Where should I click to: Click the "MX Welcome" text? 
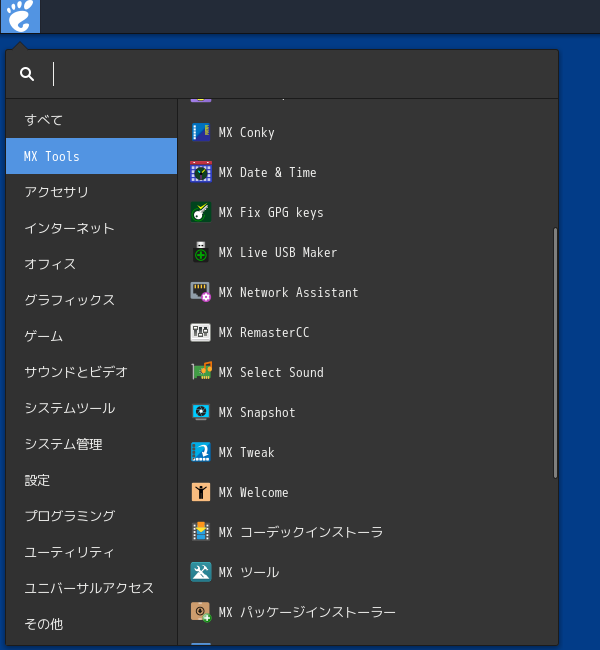pyautogui.click(x=253, y=492)
